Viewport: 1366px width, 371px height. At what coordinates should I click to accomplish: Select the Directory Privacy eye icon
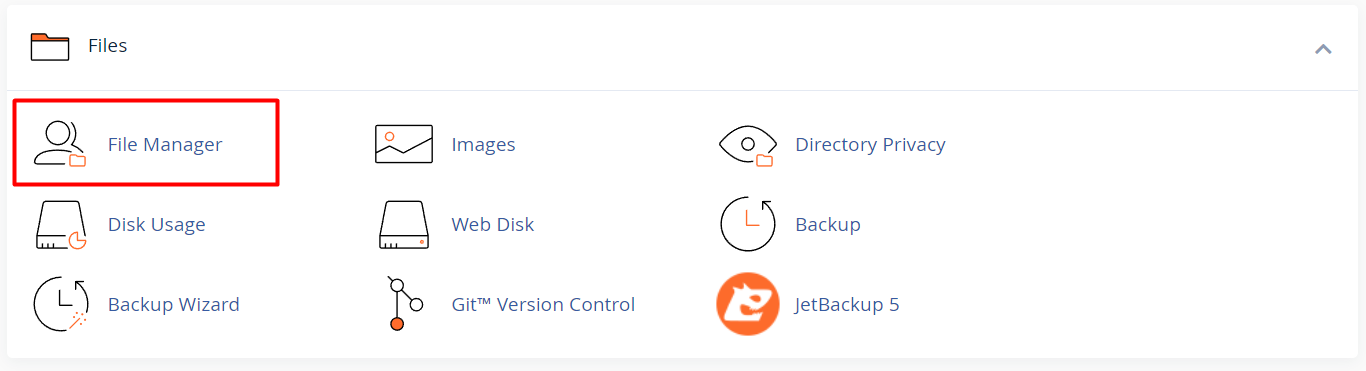click(x=748, y=144)
